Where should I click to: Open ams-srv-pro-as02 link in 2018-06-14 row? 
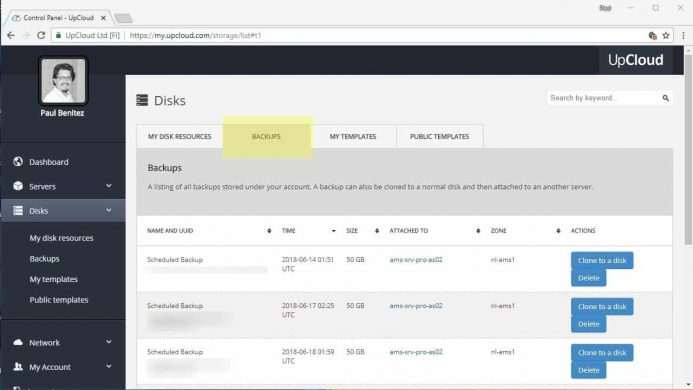416,260
